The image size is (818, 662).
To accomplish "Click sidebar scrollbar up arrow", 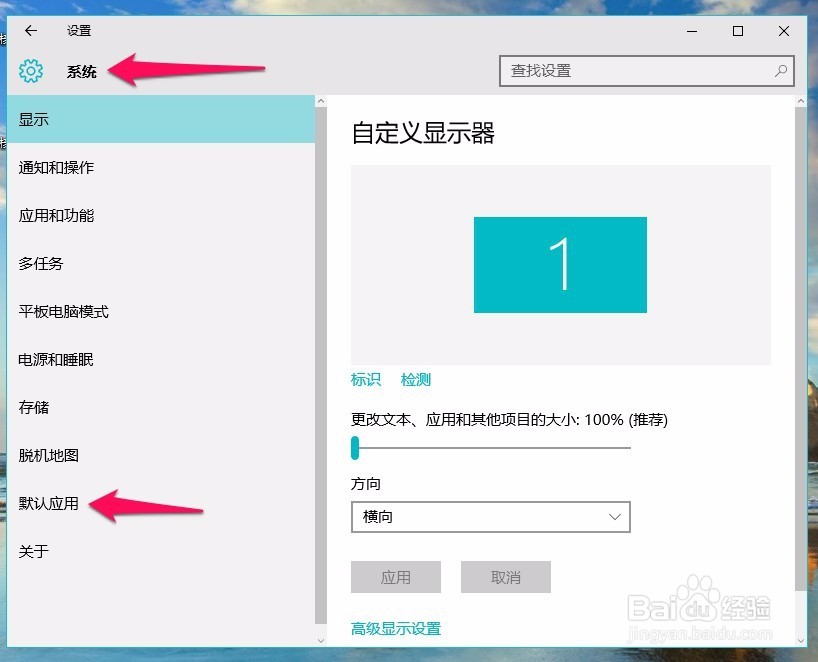I will click(321, 101).
